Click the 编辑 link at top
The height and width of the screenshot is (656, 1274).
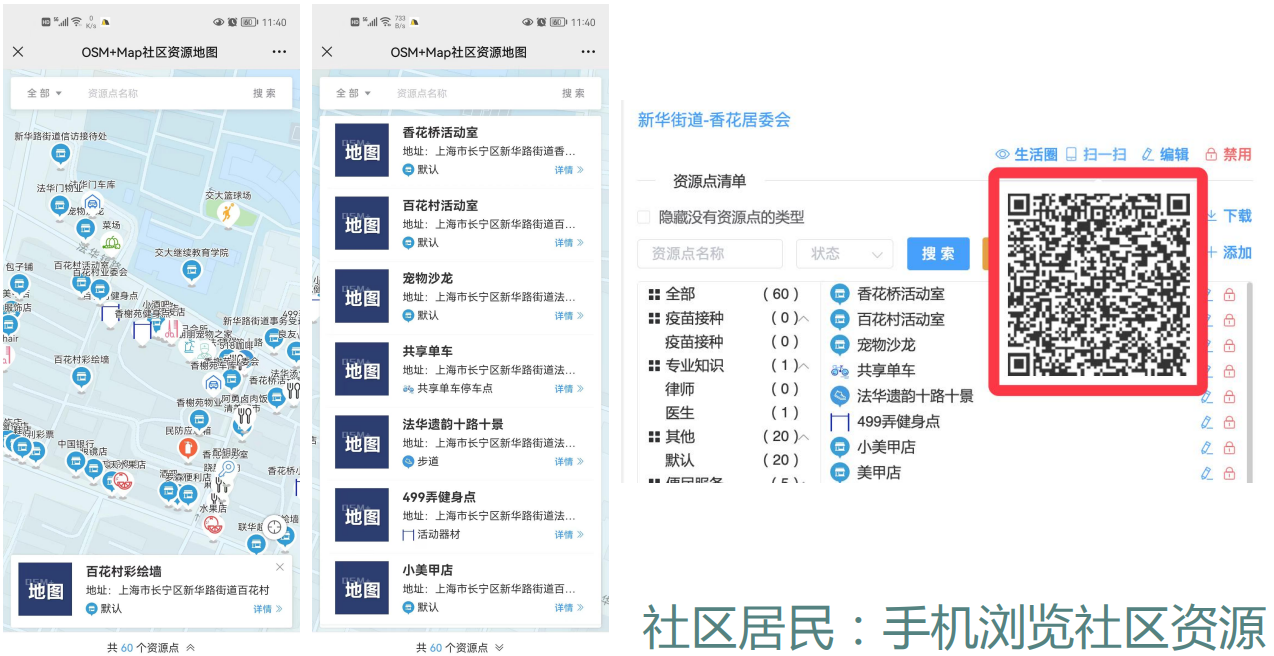pos(1165,154)
